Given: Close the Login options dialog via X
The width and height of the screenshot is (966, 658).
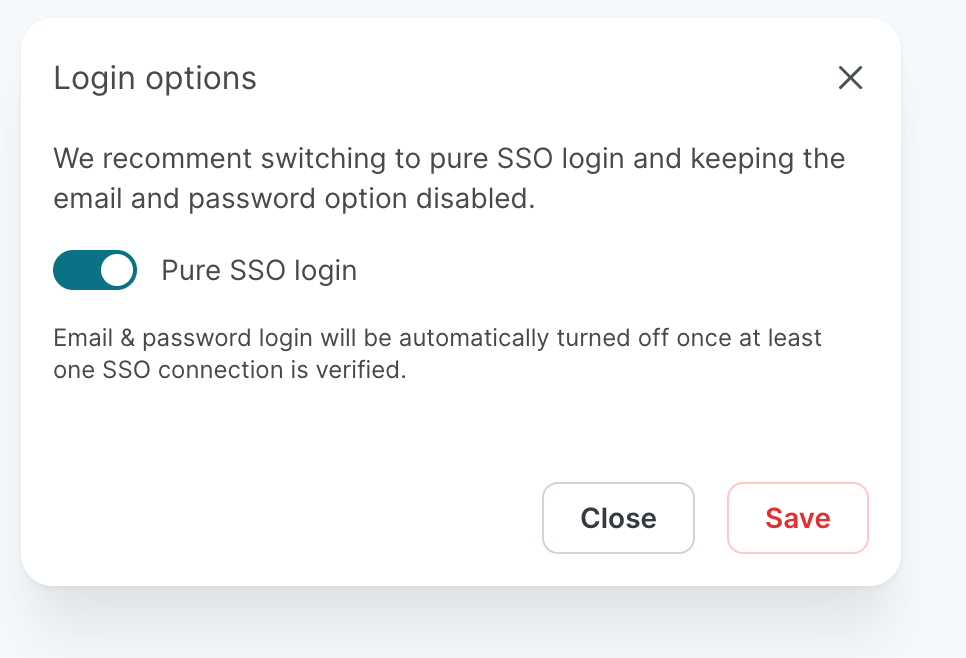Looking at the screenshot, I should click(x=850, y=78).
